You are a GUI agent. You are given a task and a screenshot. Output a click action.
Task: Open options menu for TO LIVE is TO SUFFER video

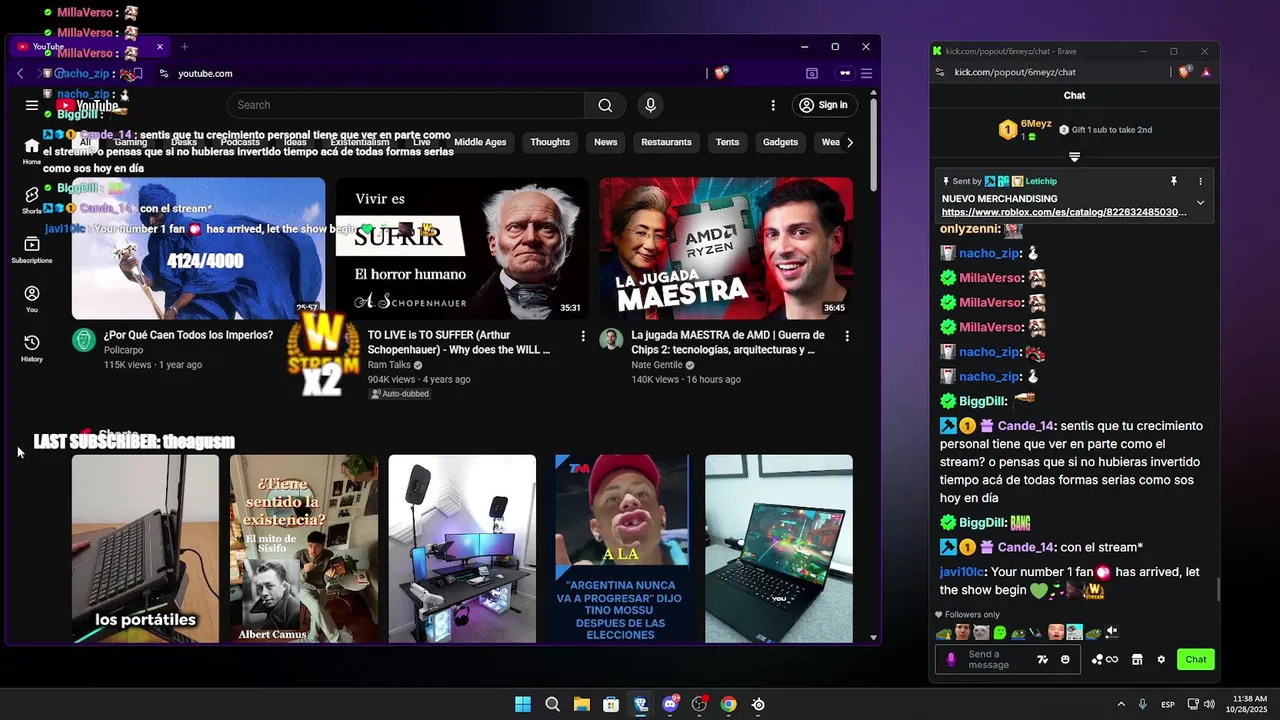click(583, 337)
